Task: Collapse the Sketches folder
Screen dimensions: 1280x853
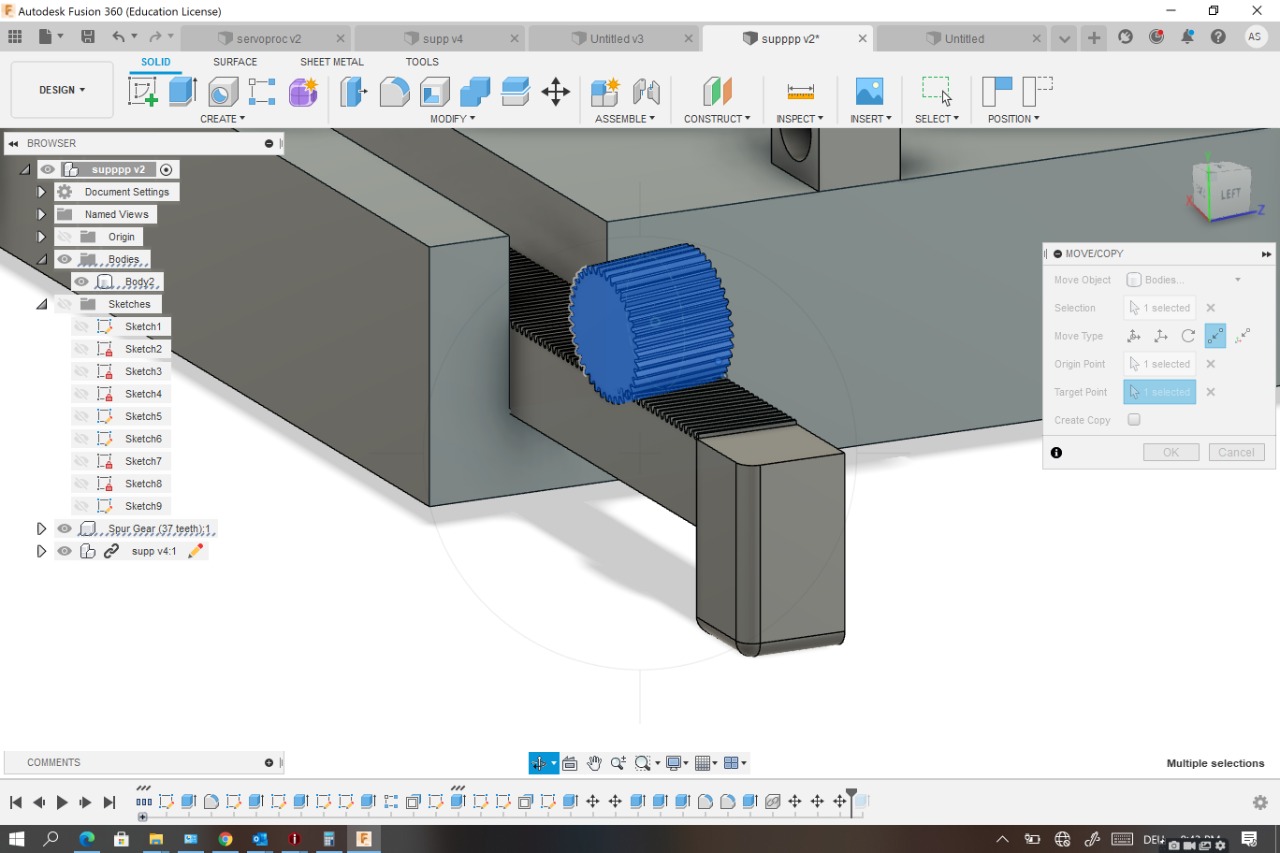Action: (41, 304)
